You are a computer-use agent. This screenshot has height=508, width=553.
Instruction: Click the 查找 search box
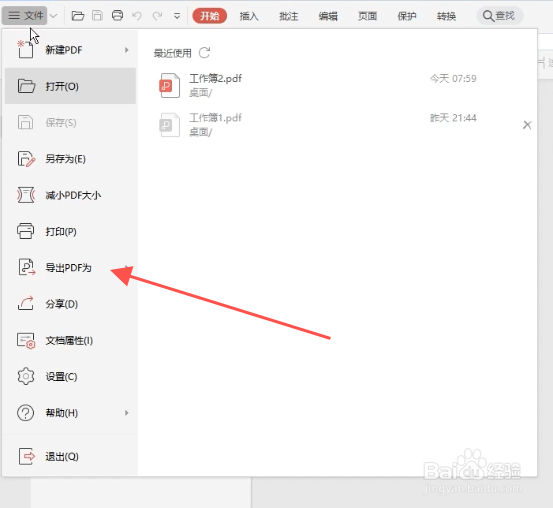500,16
